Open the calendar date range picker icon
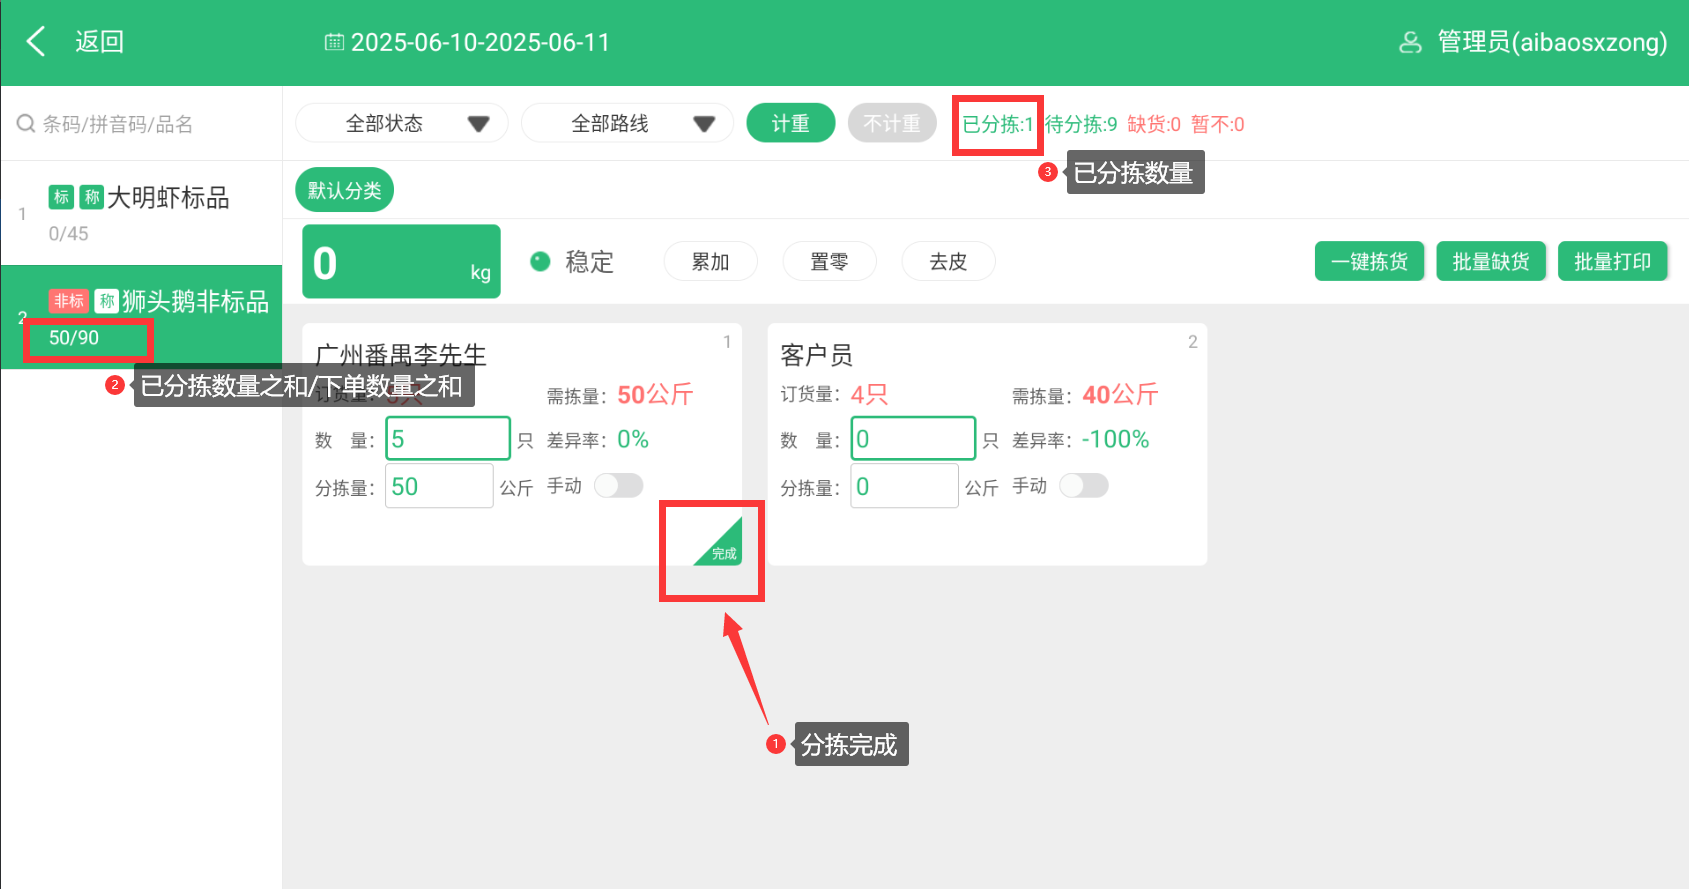Screen dimensions: 1689x889 [334, 42]
